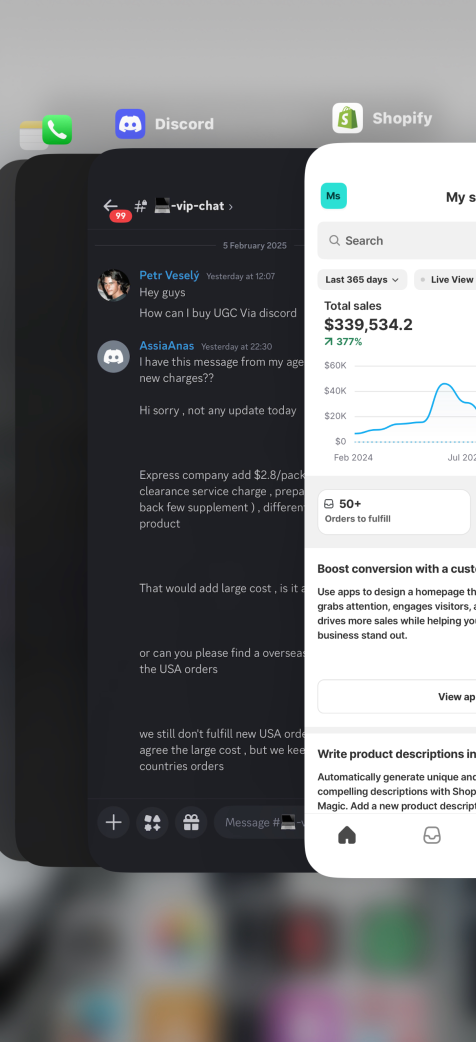Tap the AssiaAnas username
The image size is (476, 1042).
167,346
